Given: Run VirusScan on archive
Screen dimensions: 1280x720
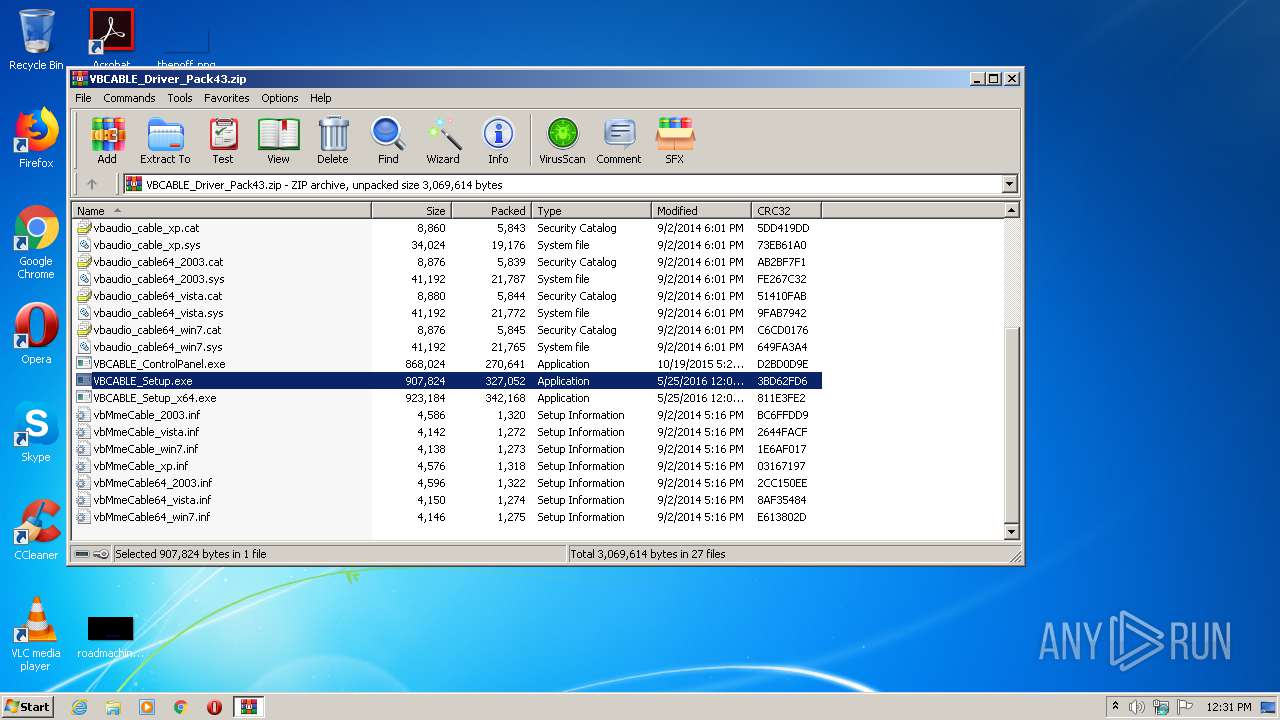Looking at the screenshot, I should [562, 140].
